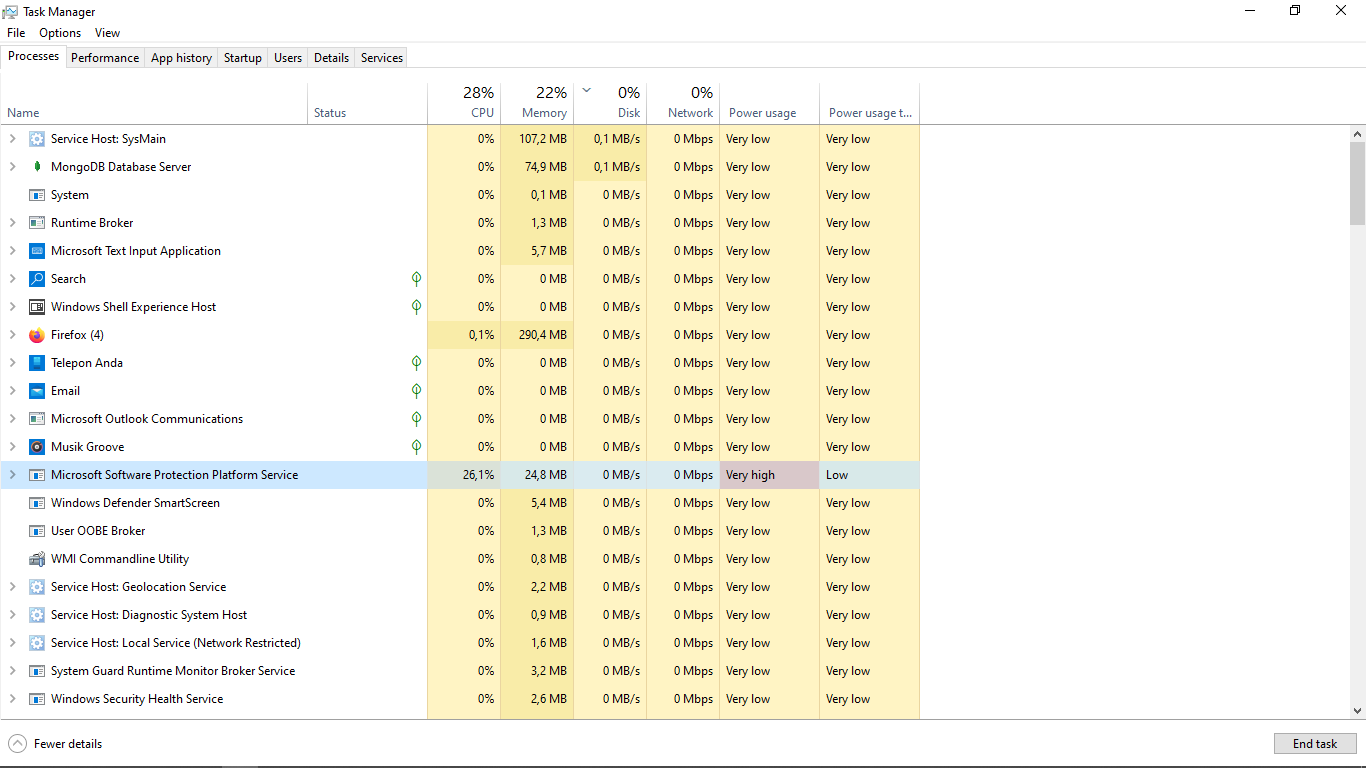Click the vertical scrollbar thumb
1366x768 pixels.
click(1357, 183)
